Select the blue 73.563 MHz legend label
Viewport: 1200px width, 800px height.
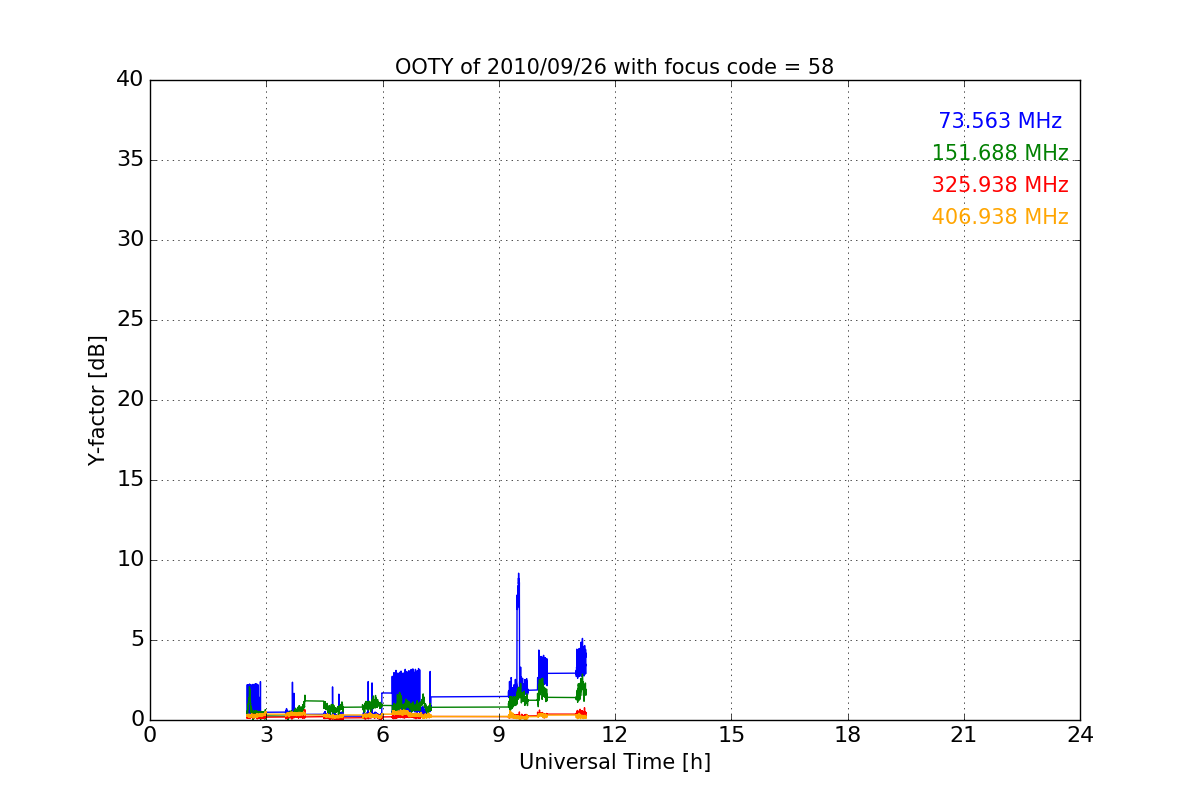click(1000, 121)
